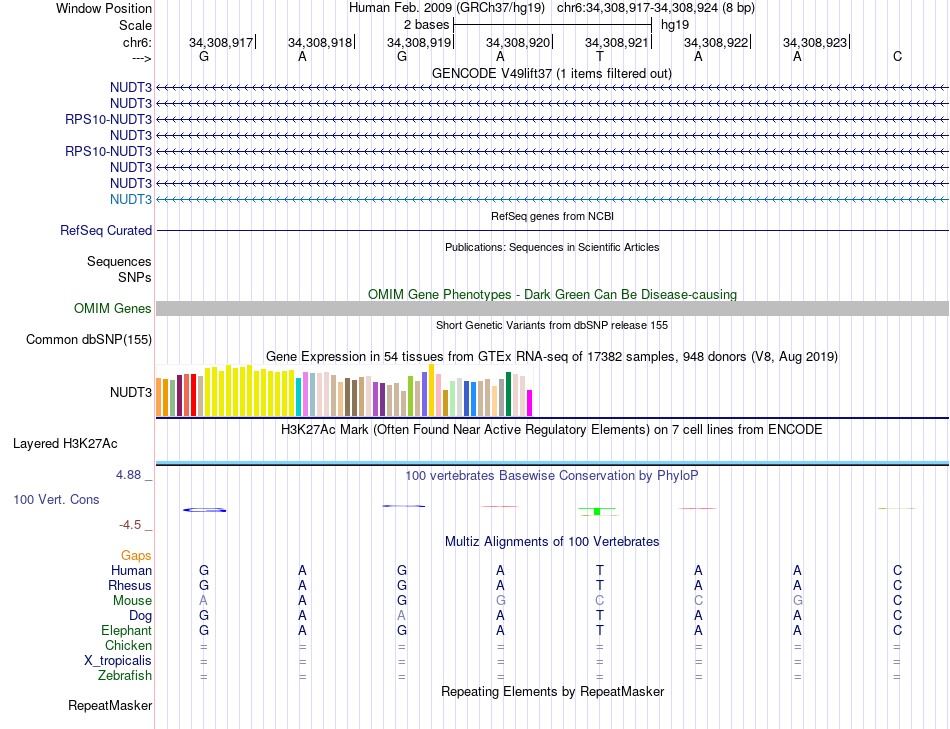950x729 pixels.
Task: Click the orange 'Gaps' label
Action: 136,556
